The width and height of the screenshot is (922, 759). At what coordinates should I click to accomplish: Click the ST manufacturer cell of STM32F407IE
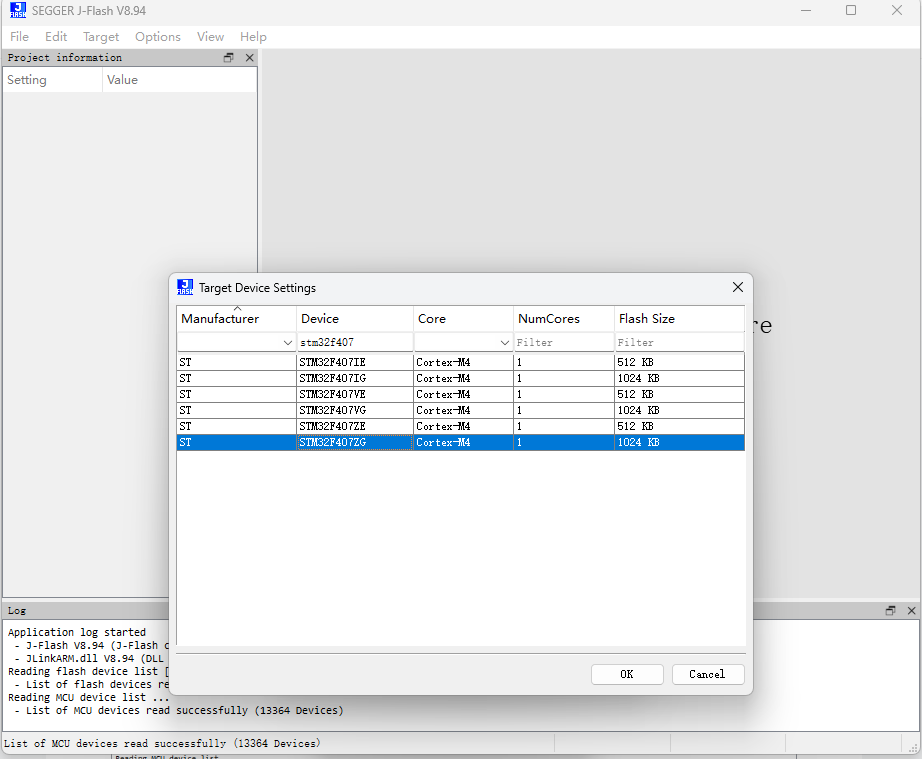click(236, 362)
